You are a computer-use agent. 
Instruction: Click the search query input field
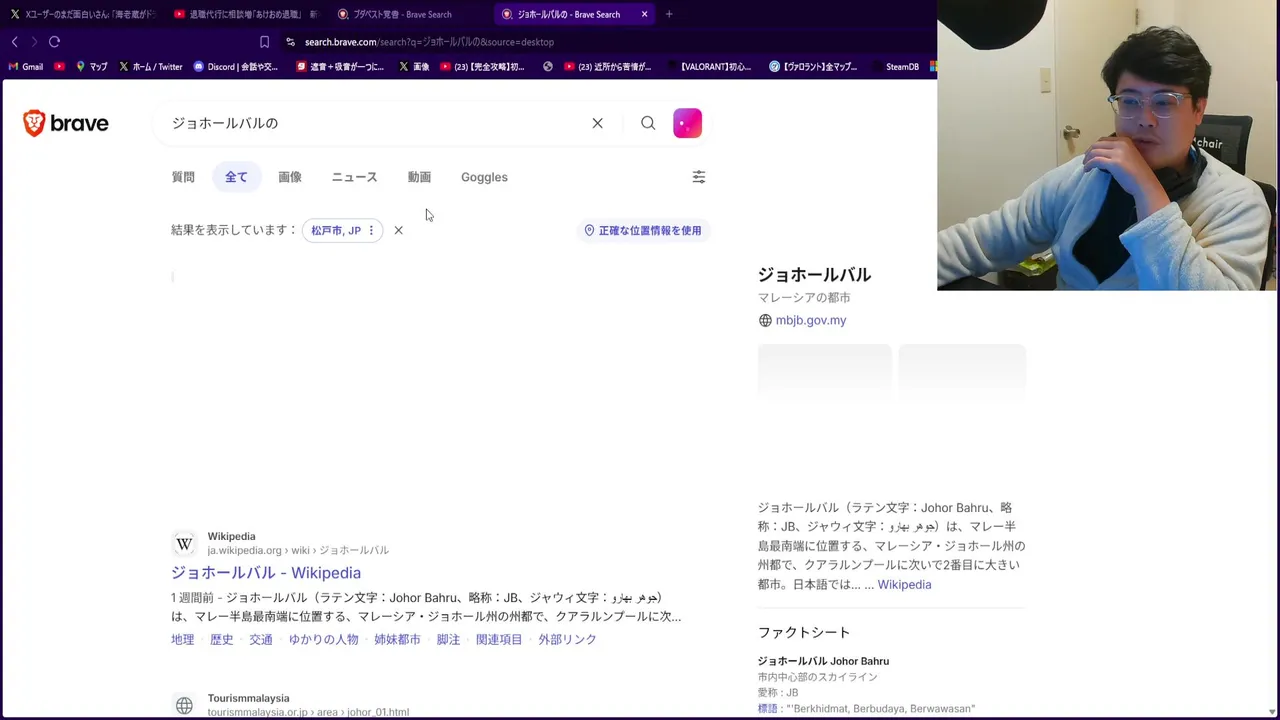coord(375,123)
